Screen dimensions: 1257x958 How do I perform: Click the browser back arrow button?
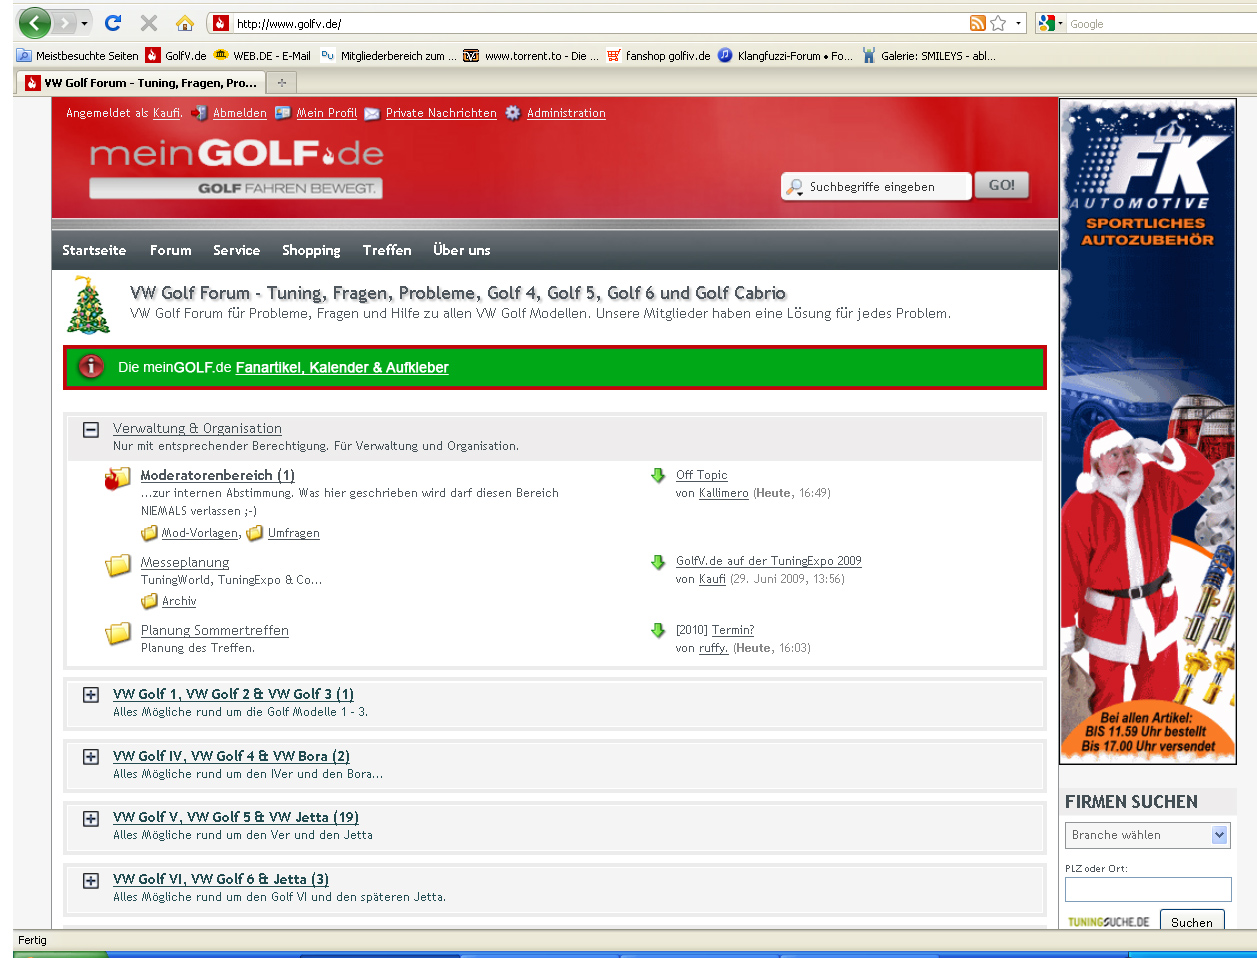pyautogui.click(x=34, y=23)
